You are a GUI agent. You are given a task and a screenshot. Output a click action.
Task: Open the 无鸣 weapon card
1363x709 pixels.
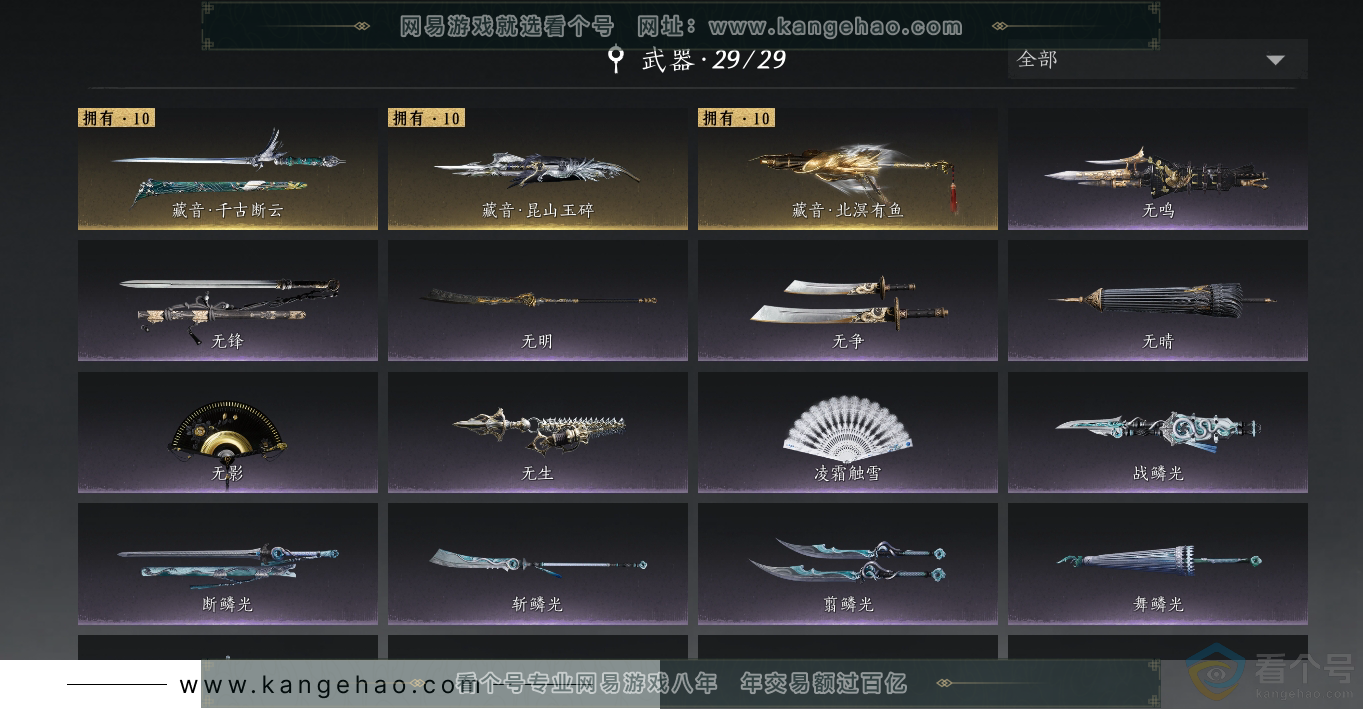[x=1158, y=169]
